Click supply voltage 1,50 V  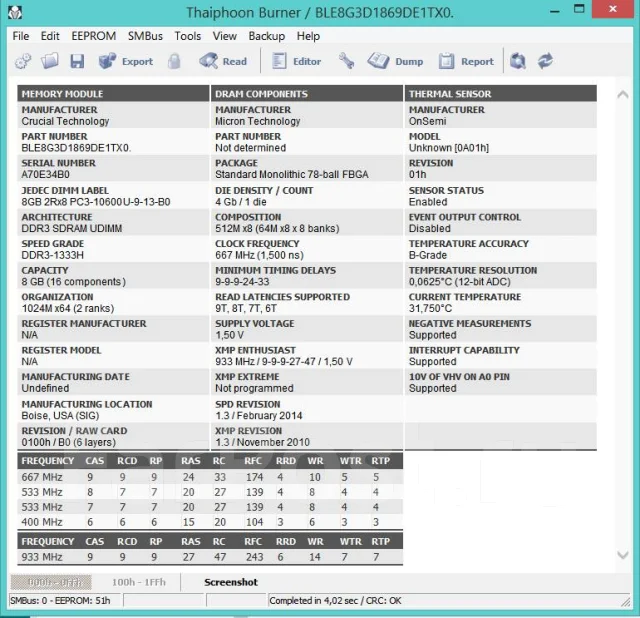coord(229,335)
